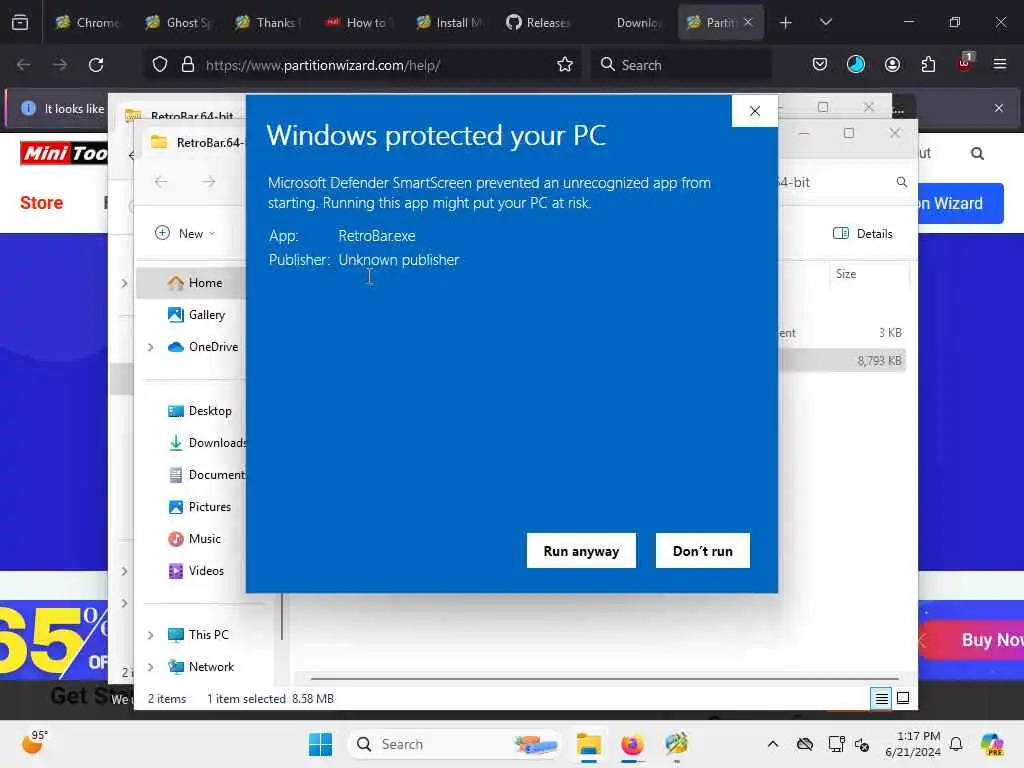The image size is (1024, 768).
Task: Switch to the Thanks tab
Action: click(268, 22)
